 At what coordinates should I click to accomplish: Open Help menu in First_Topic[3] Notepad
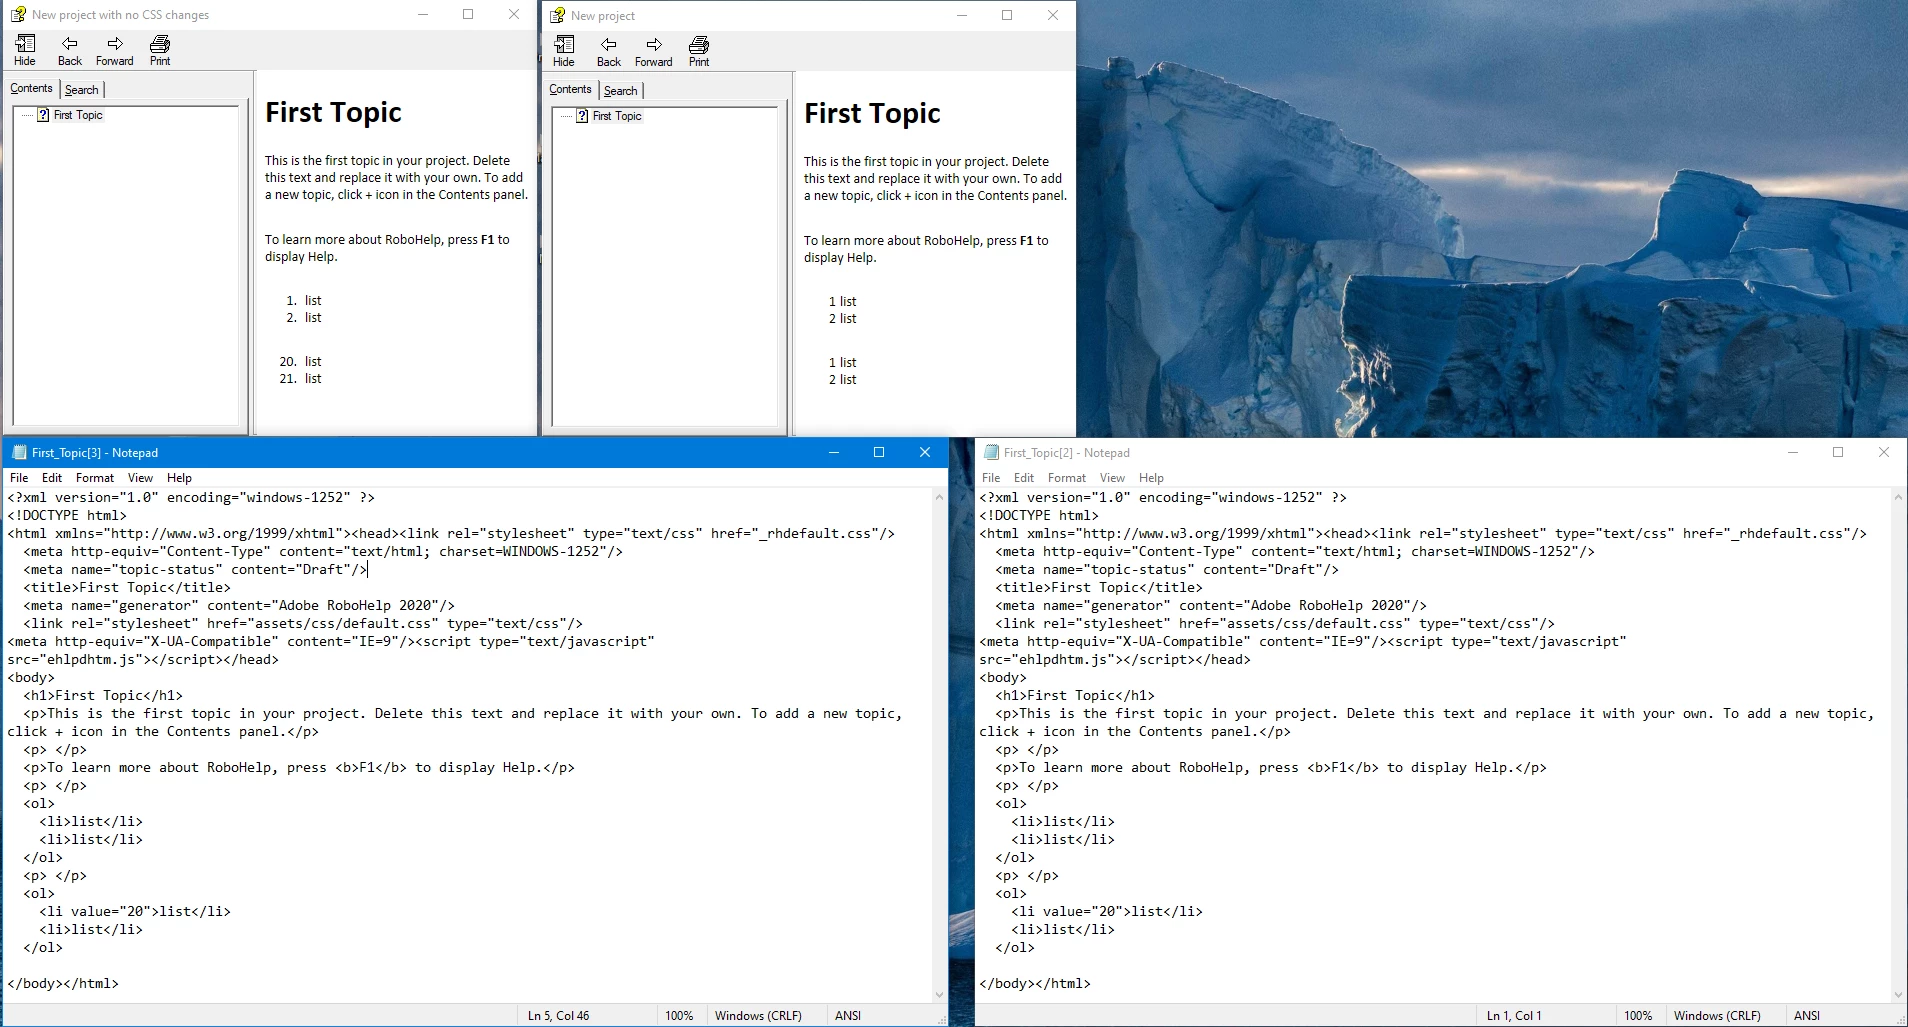click(x=179, y=478)
